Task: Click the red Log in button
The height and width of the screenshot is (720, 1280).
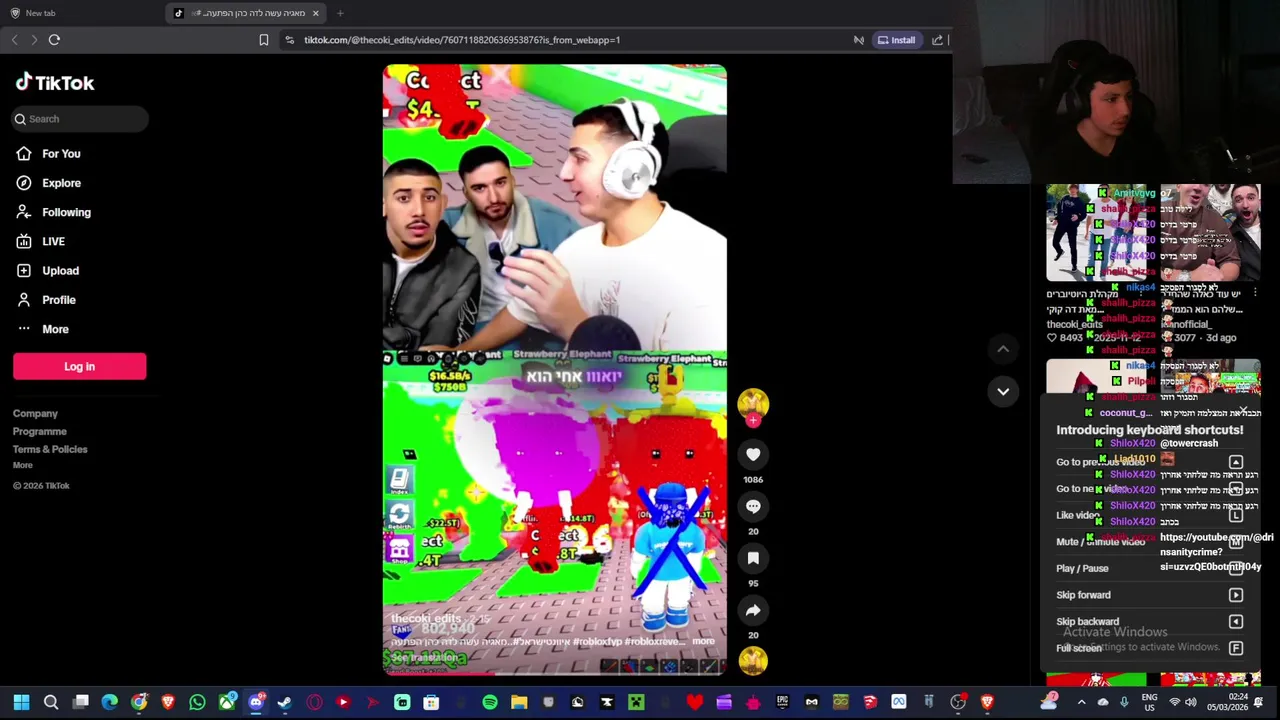Action: tap(80, 367)
